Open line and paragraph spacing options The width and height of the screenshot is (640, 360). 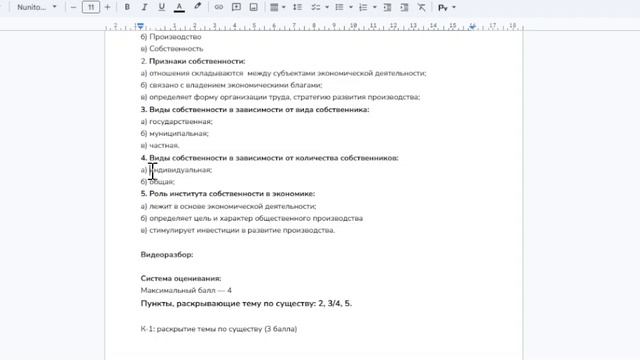coord(298,7)
